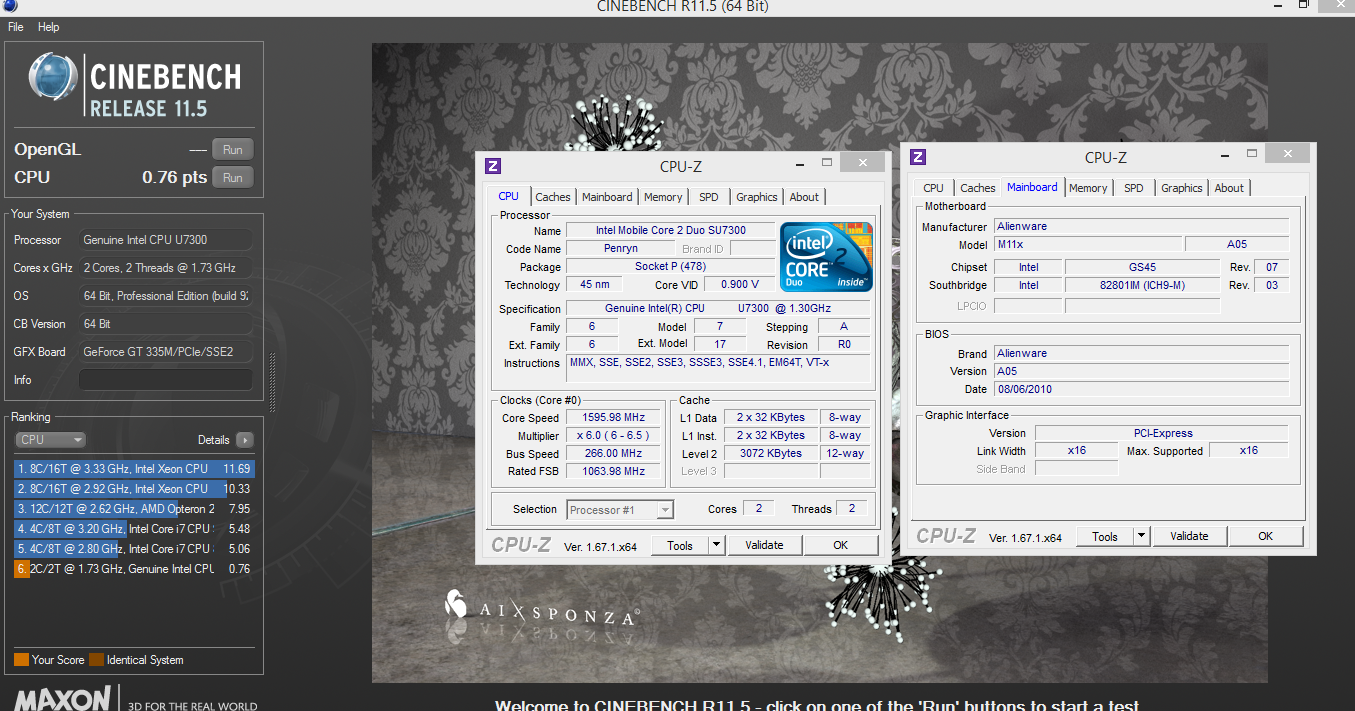The height and width of the screenshot is (711, 1355).
Task: Click the Processor field Genuine Intel CPU U7300
Action: pyautogui.click(x=165, y=240)
